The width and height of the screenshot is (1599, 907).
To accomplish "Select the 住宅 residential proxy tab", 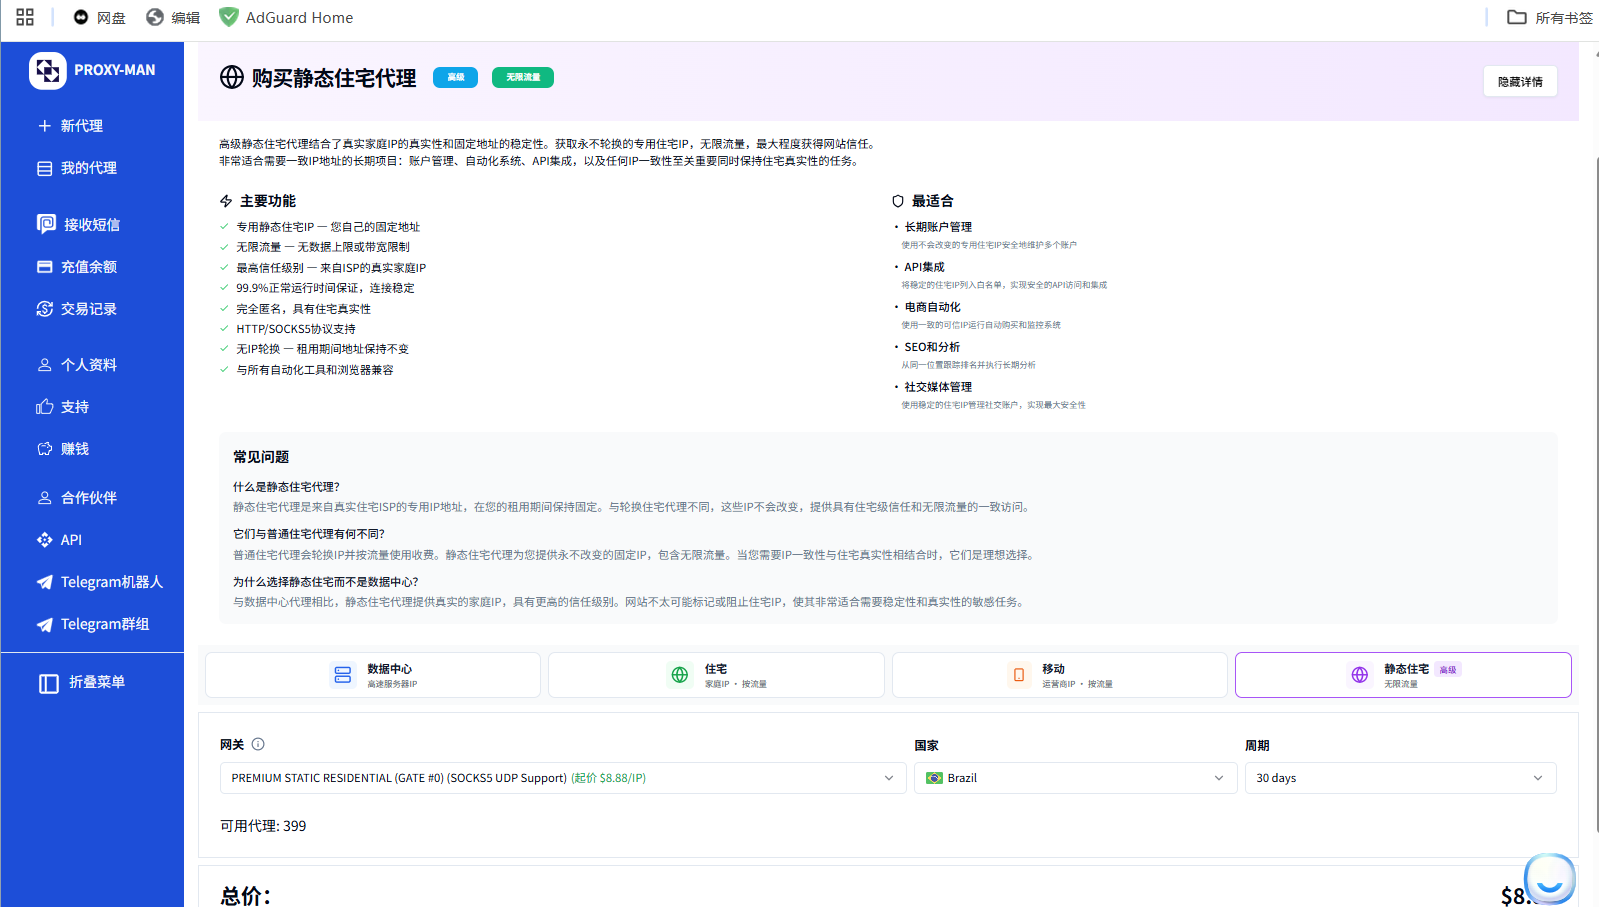I will click(716, 675).
